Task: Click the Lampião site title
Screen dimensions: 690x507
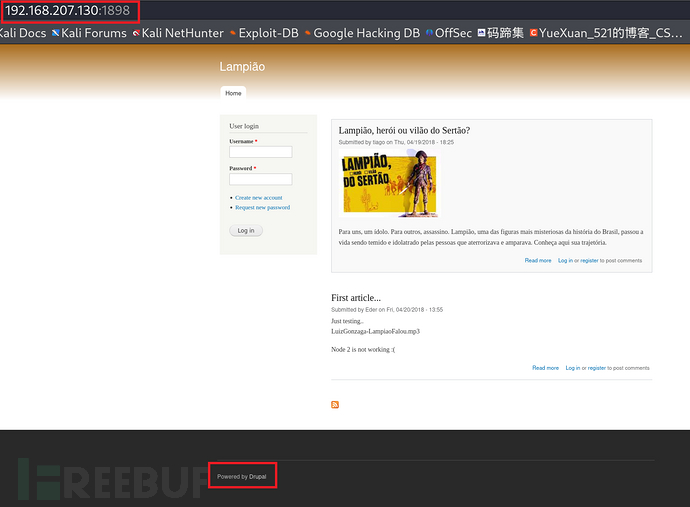Action: [x=242, y=67]
